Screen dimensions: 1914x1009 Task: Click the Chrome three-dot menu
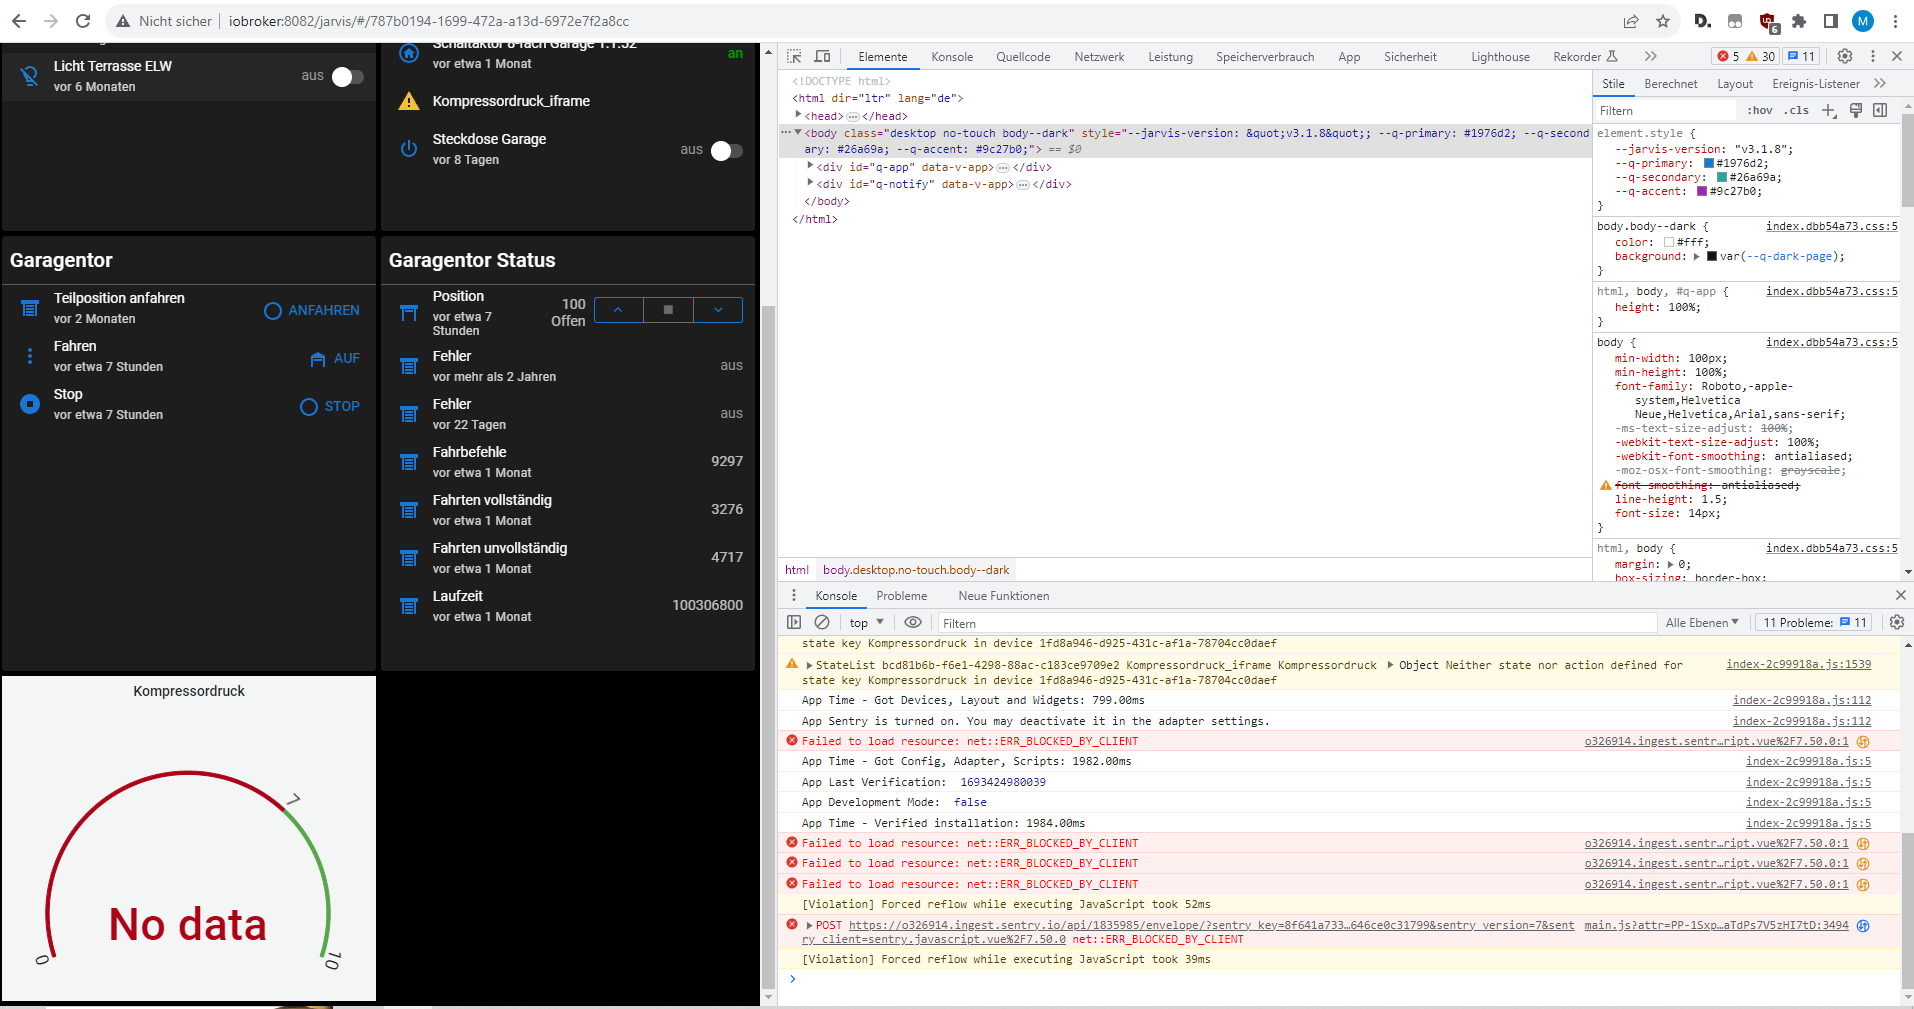[1895, 21]
